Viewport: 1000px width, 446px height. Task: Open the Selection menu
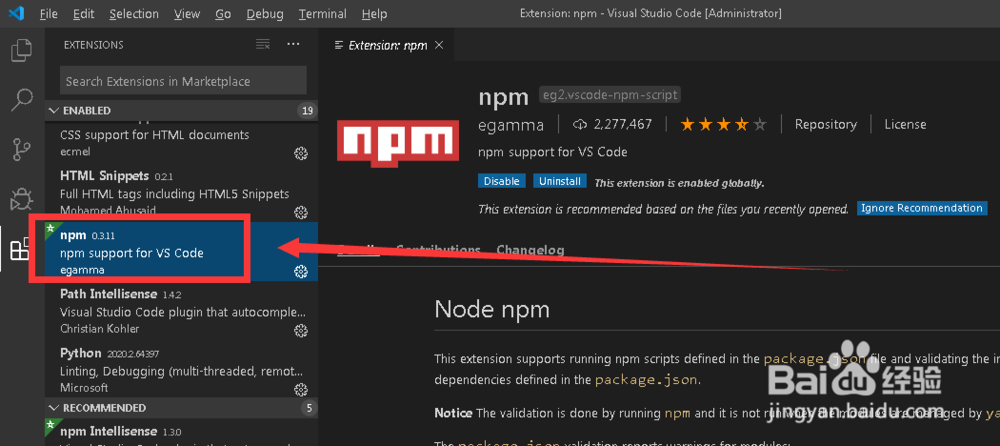133,13
